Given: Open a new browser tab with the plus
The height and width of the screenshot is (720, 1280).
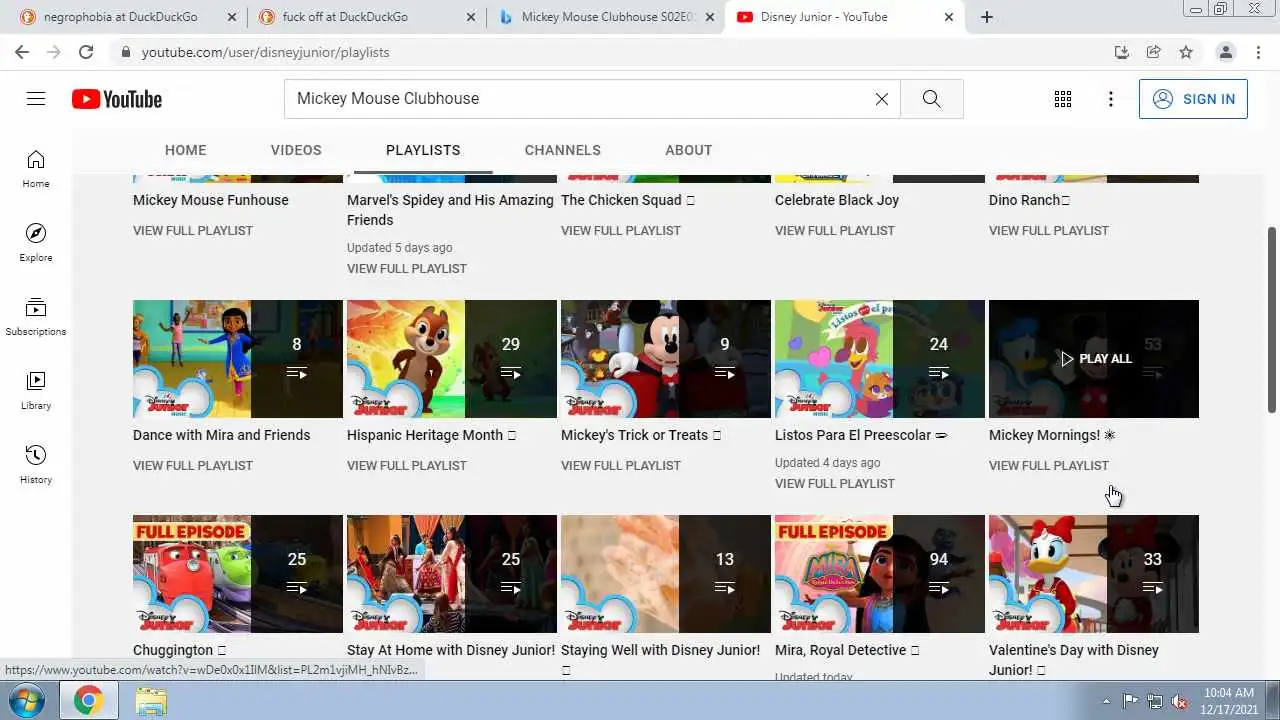Looking at the screenshot, I should (987, 17).
